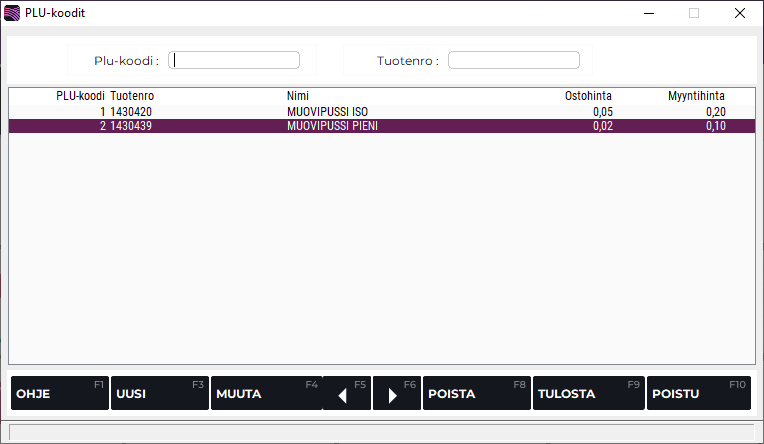764x444 pixels.
Task: Click the PLU-koodit app icon in title bar
Action: pos(12,13)
